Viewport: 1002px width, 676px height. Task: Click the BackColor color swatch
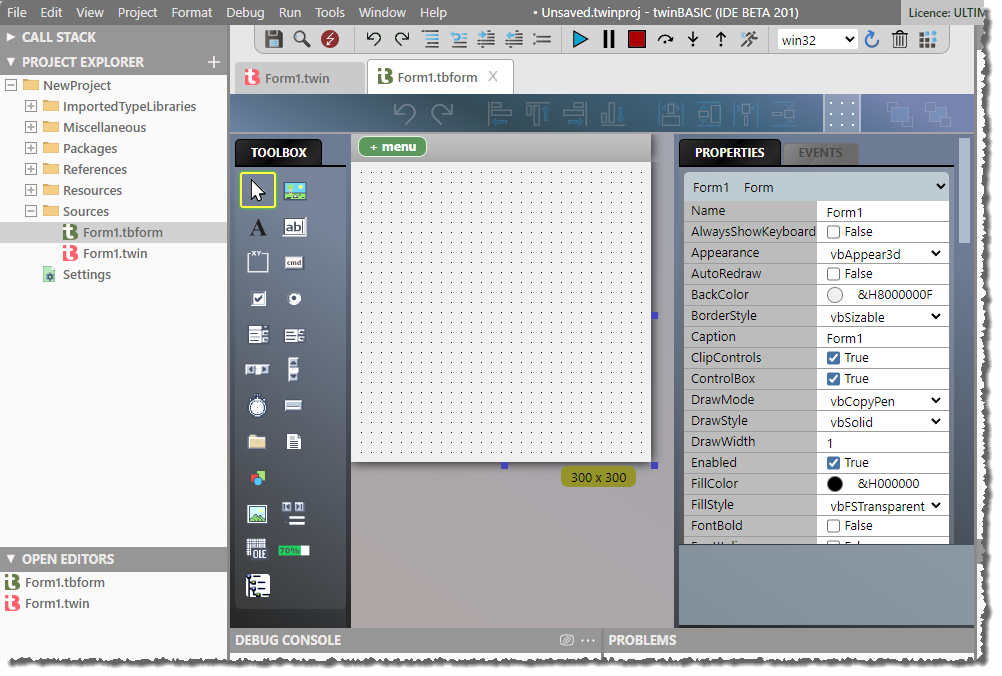835,295
